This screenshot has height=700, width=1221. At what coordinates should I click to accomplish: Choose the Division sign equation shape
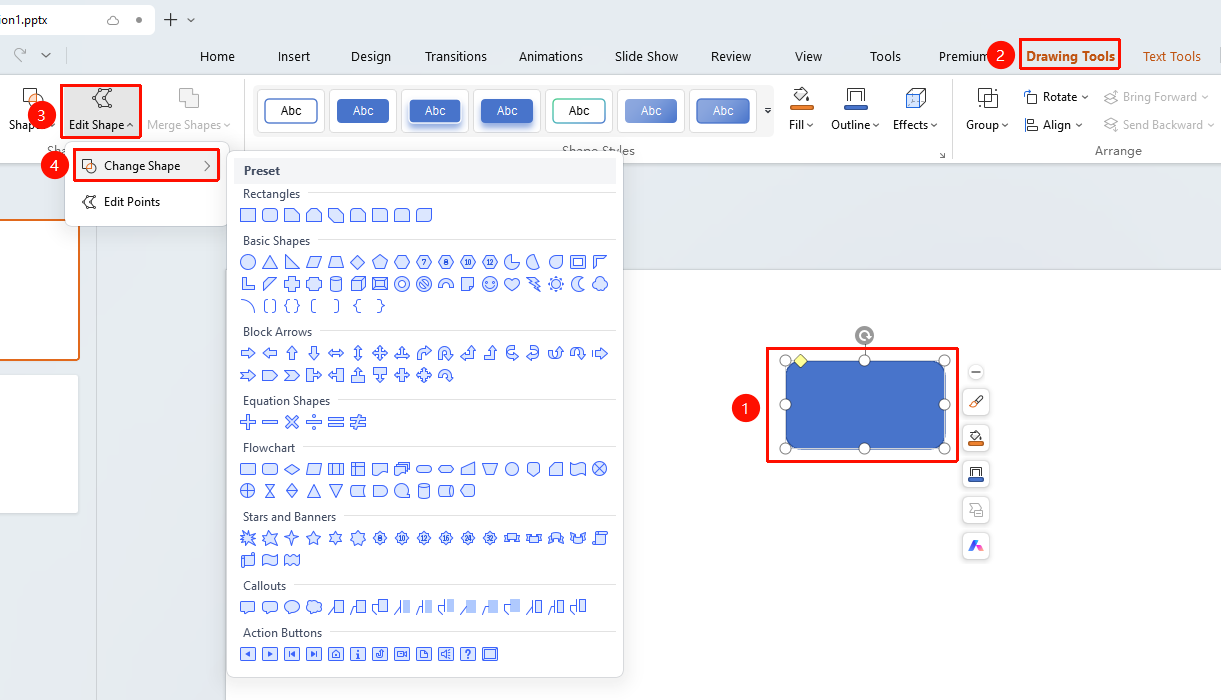[314, 422]
